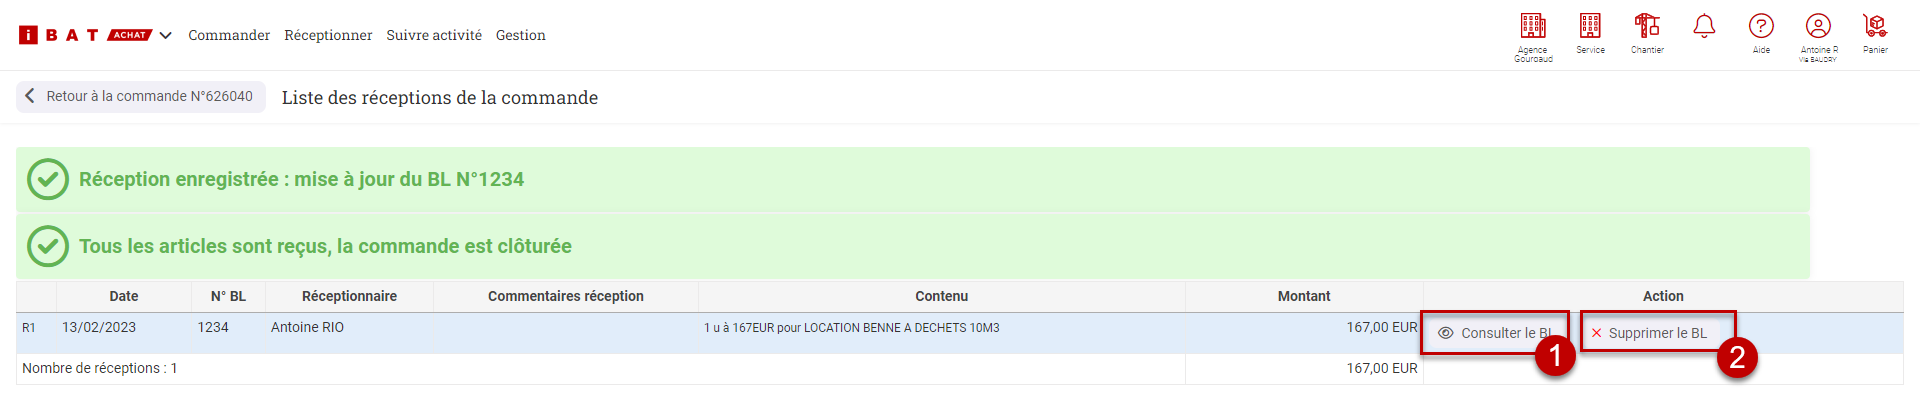Image resolution: width=1920 pixels, height=415 pixels.
Task: Open the Aide help icon
Action: coord(1761,26)
